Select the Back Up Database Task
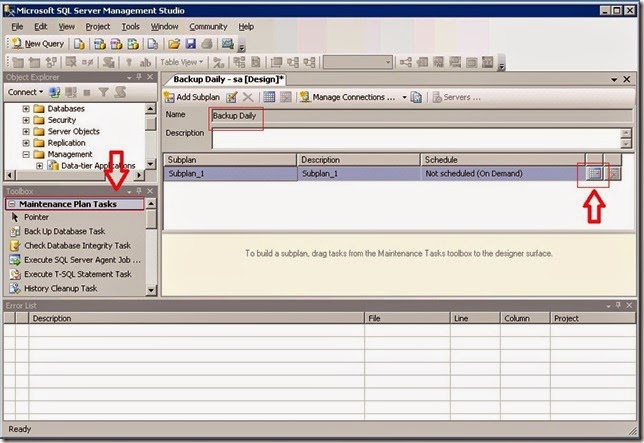Image resolution: width=644 pixels, height=443 pixels. (x=64, y=232)
